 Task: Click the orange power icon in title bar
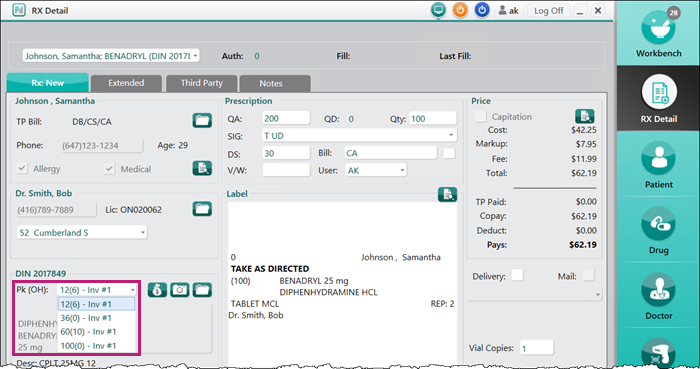click(460, 10)
